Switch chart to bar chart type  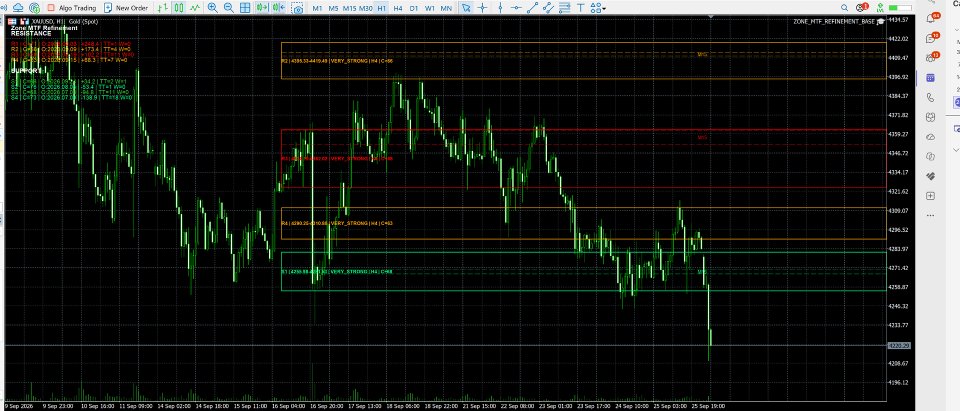pos(162,8)
